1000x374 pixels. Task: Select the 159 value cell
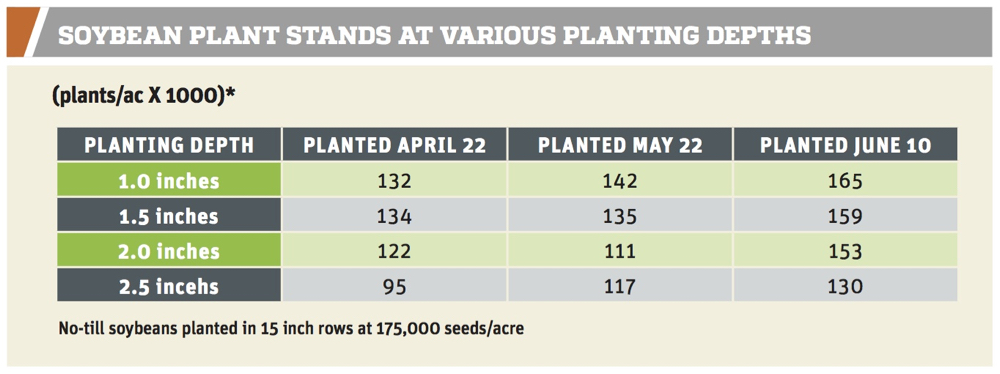pyautogui.click(x=846, y=216)
